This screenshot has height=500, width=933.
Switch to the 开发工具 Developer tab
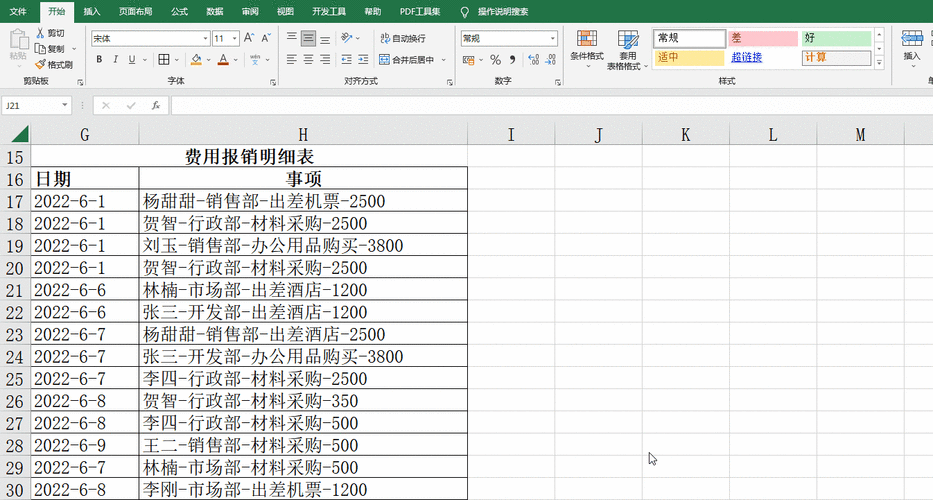click(x=328, y=11)
